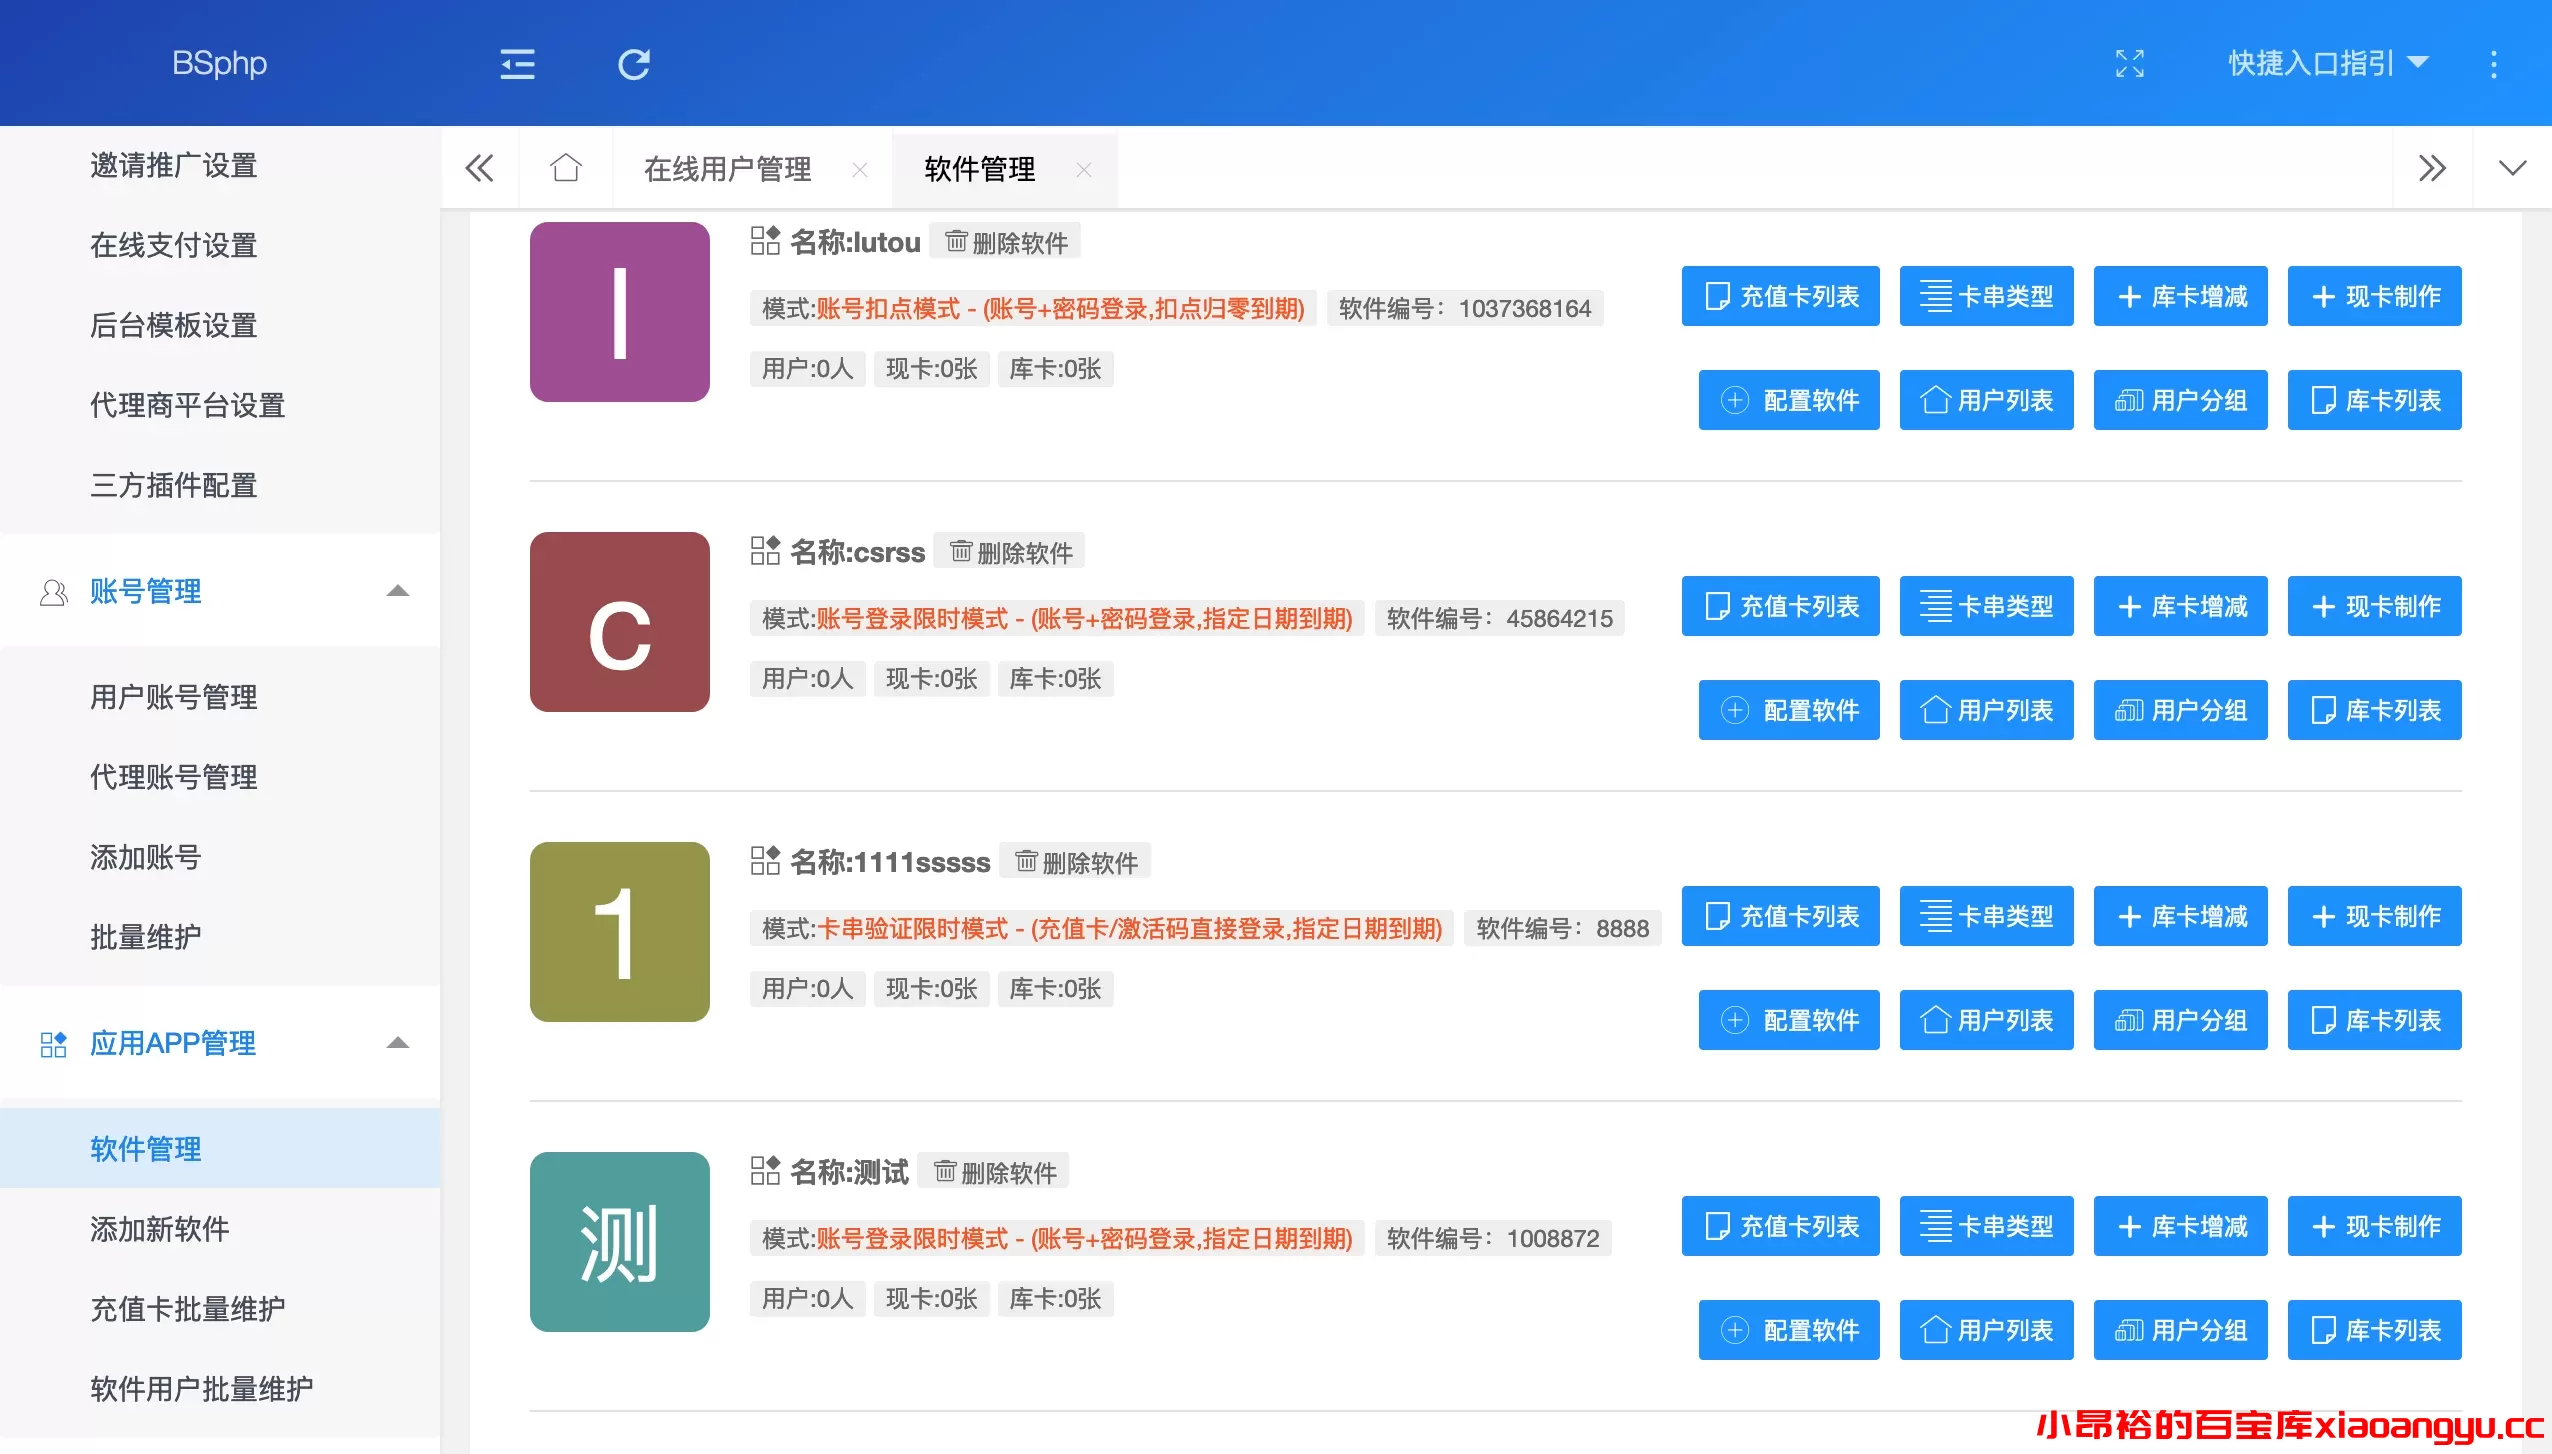Viewport: 2552px width, 1454px height.
Task: Click the left double-arrow tab scroll icon
Action: pos(479,168)
